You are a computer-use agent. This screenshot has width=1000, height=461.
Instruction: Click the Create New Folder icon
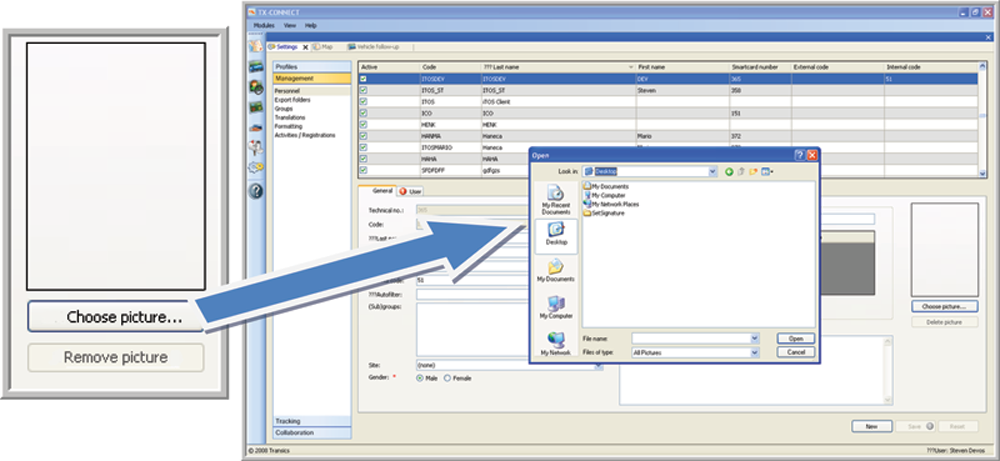tap(753, 172)
